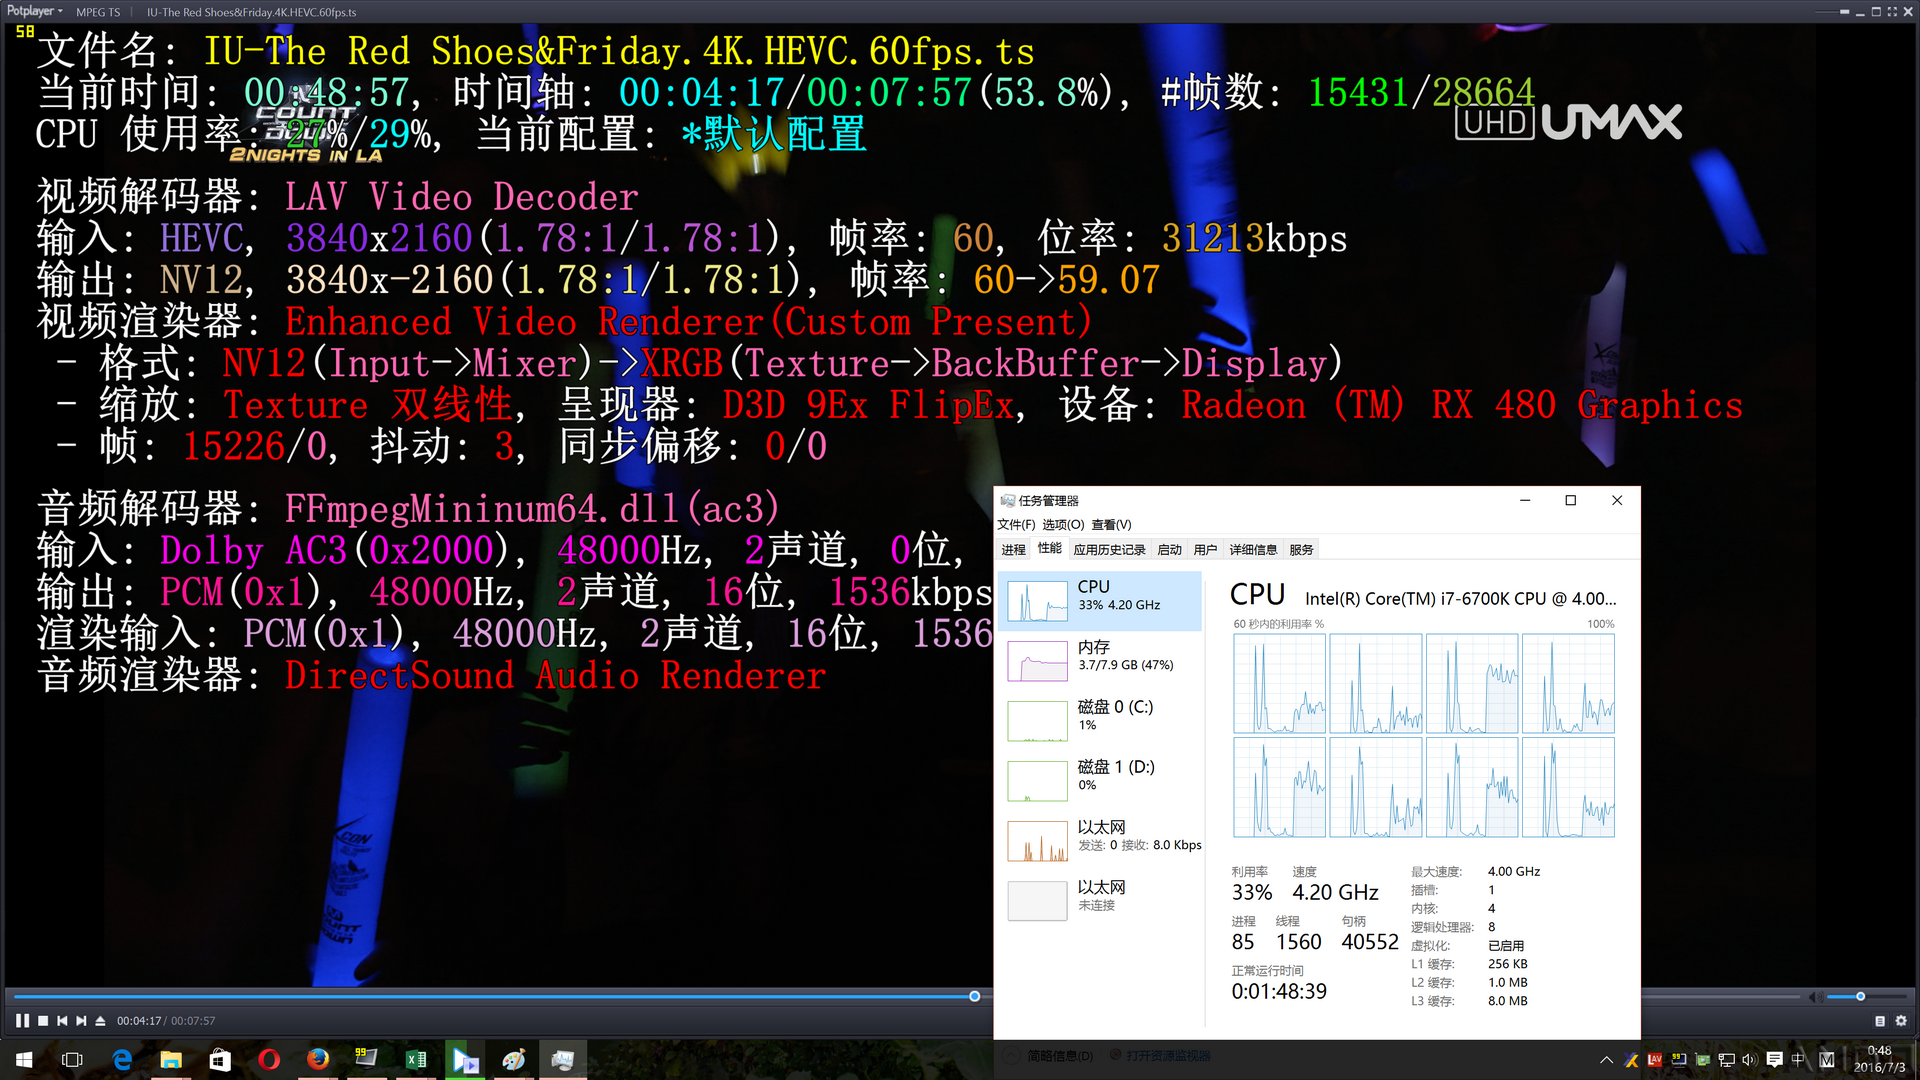Click the GPU card tray icon
This screenshot has height=1080, width=1920.
pos(1703,1060)
